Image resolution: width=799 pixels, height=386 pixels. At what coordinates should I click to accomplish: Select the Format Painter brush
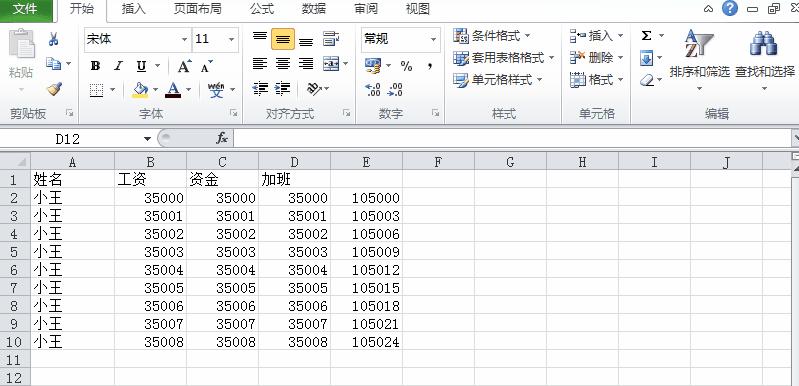pos(54,89)
